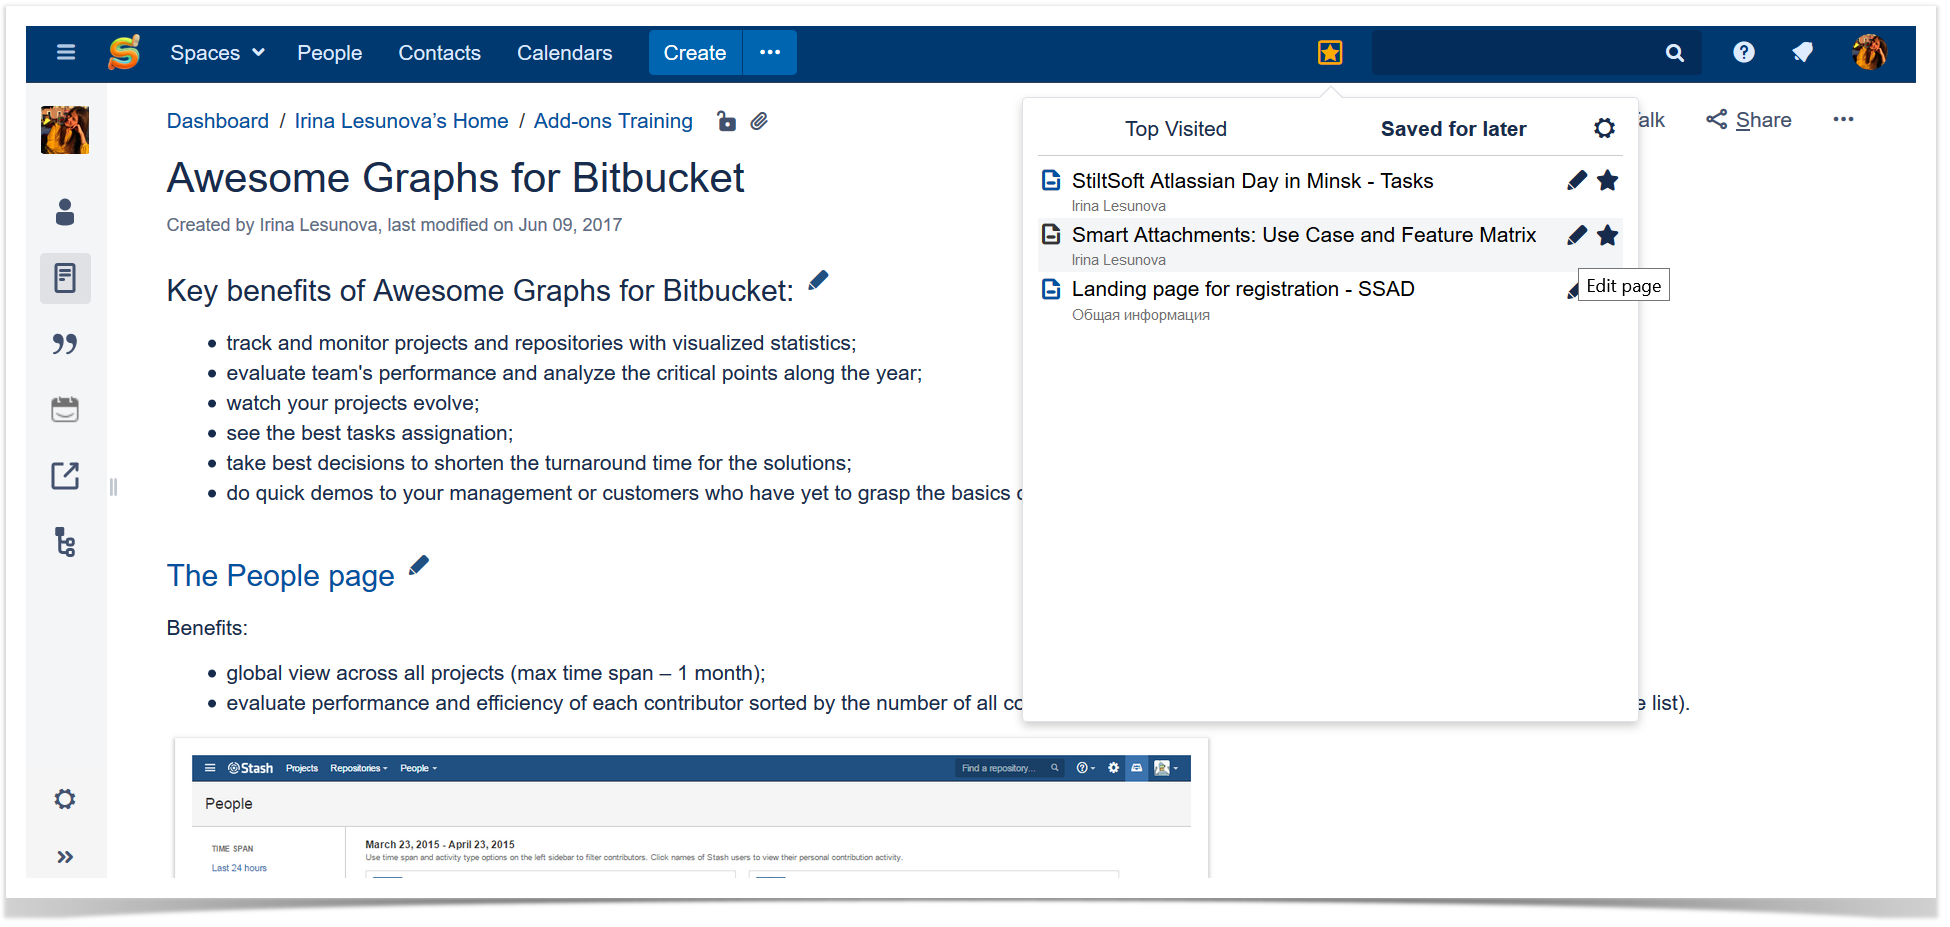Viewport: 1950px width, 927px height.
Task: Click the sidebar collapse handle
Action: [x=113, y=487]
